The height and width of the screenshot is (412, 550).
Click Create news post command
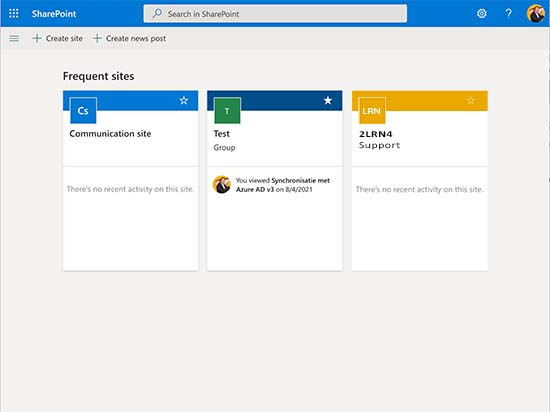129,38
